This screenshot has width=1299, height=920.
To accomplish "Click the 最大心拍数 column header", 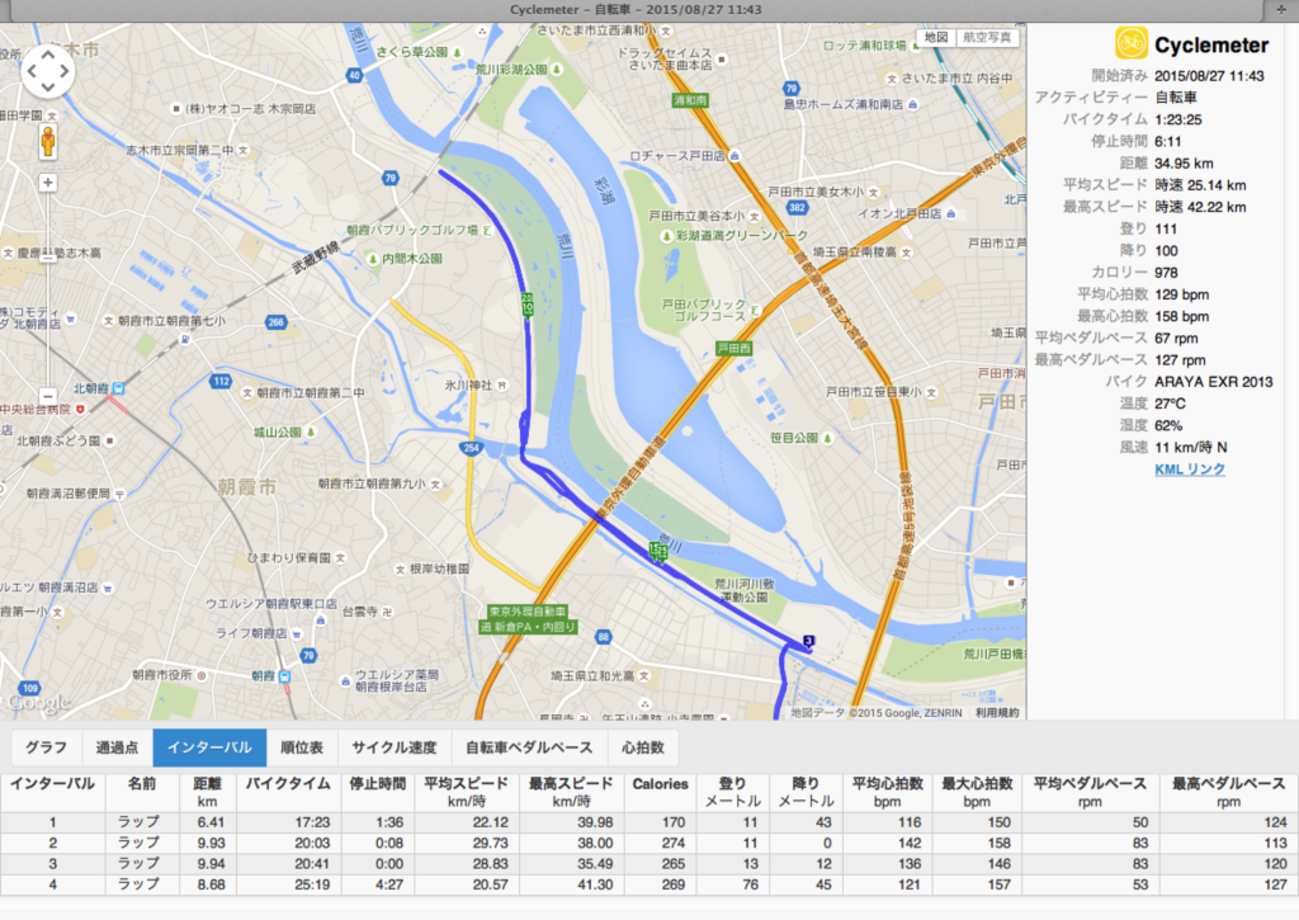I will (977, 792).
